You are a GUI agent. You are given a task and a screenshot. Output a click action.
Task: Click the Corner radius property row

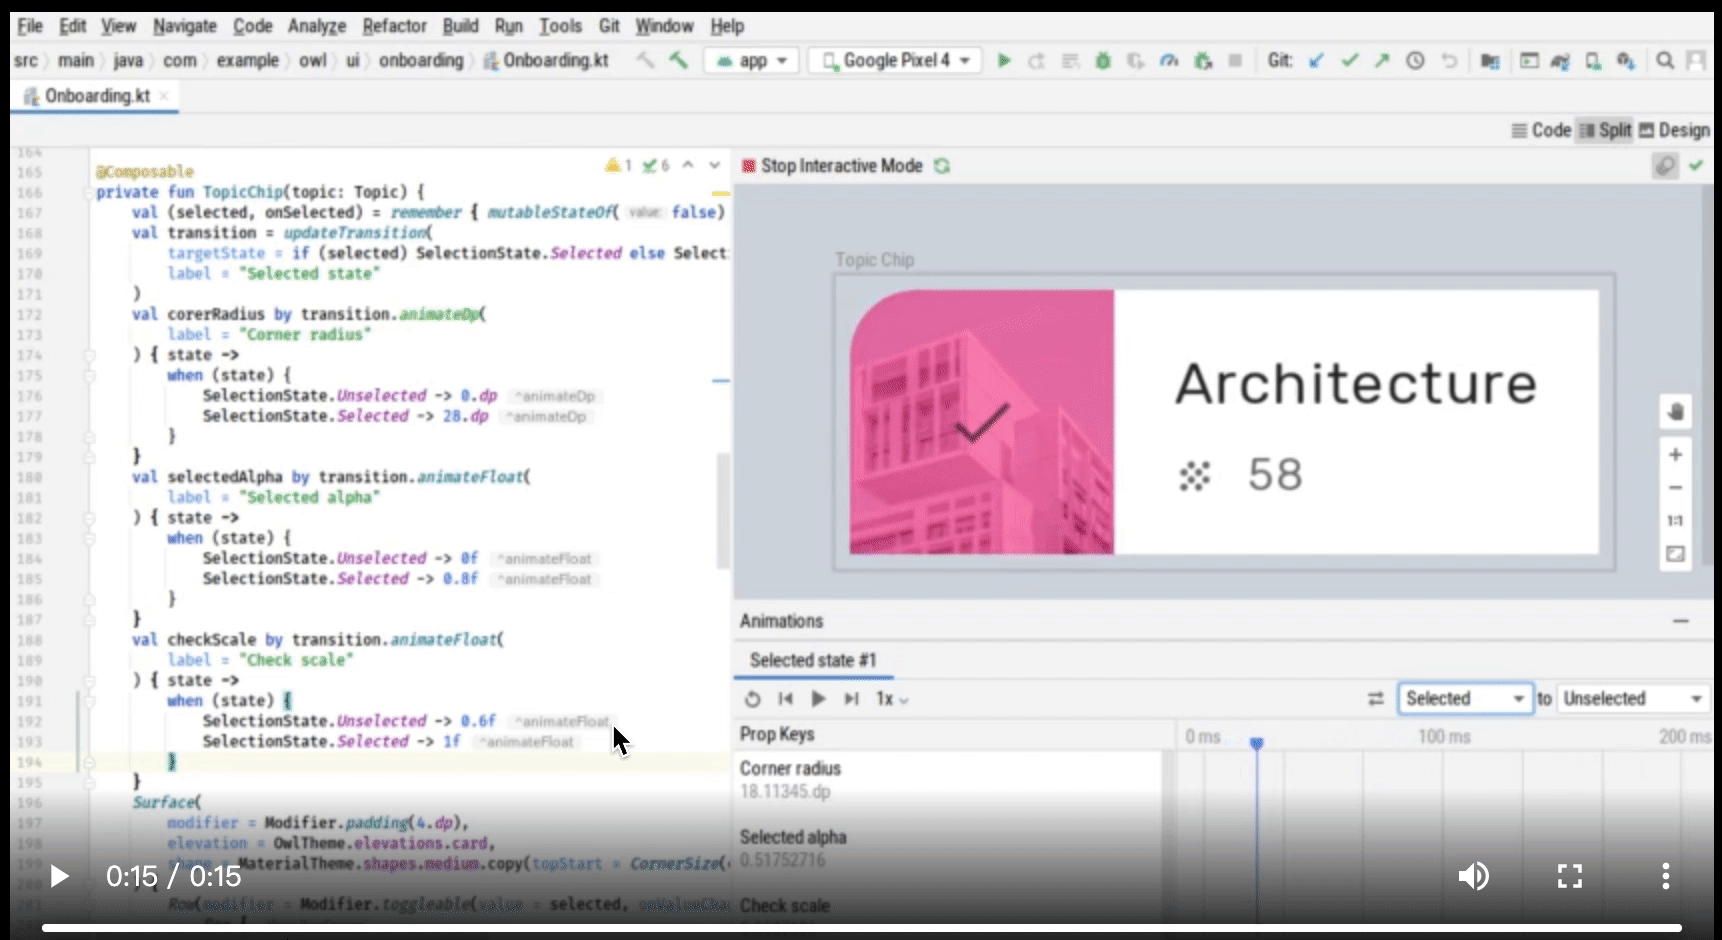coord(950,780)
